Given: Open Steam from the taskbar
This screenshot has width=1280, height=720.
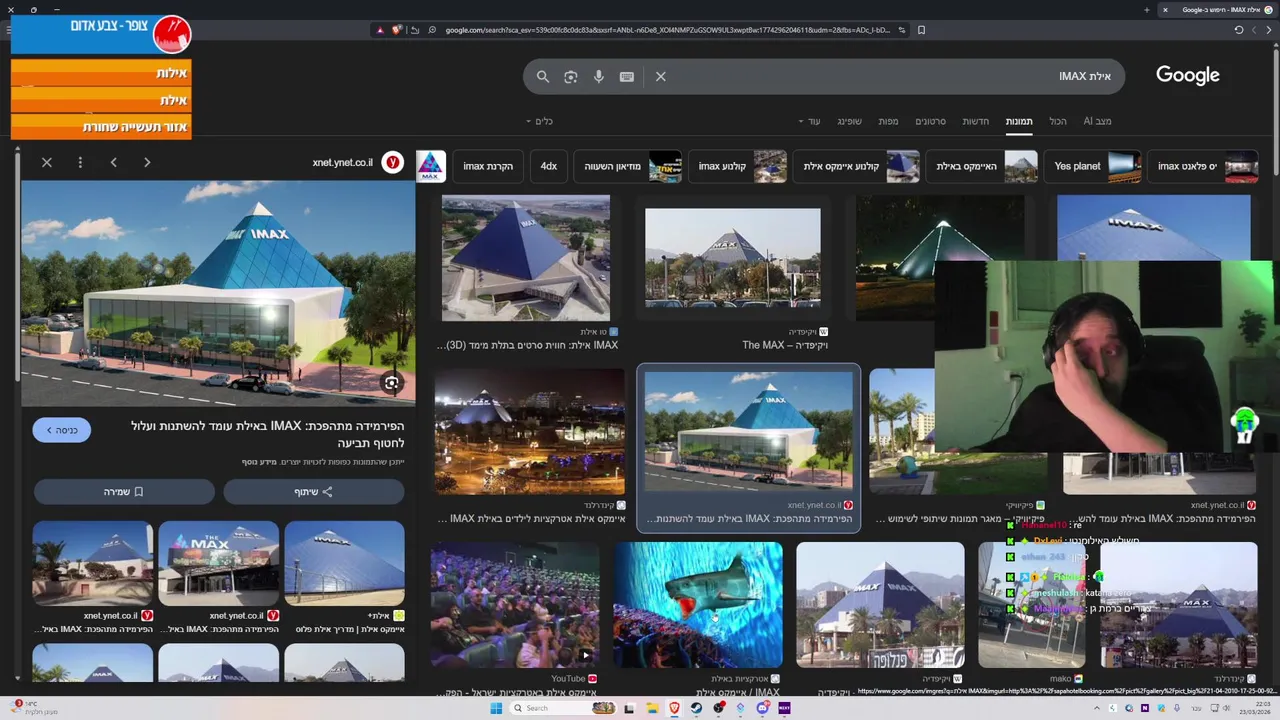Looking at the screenshot, I should pos(697,708).
